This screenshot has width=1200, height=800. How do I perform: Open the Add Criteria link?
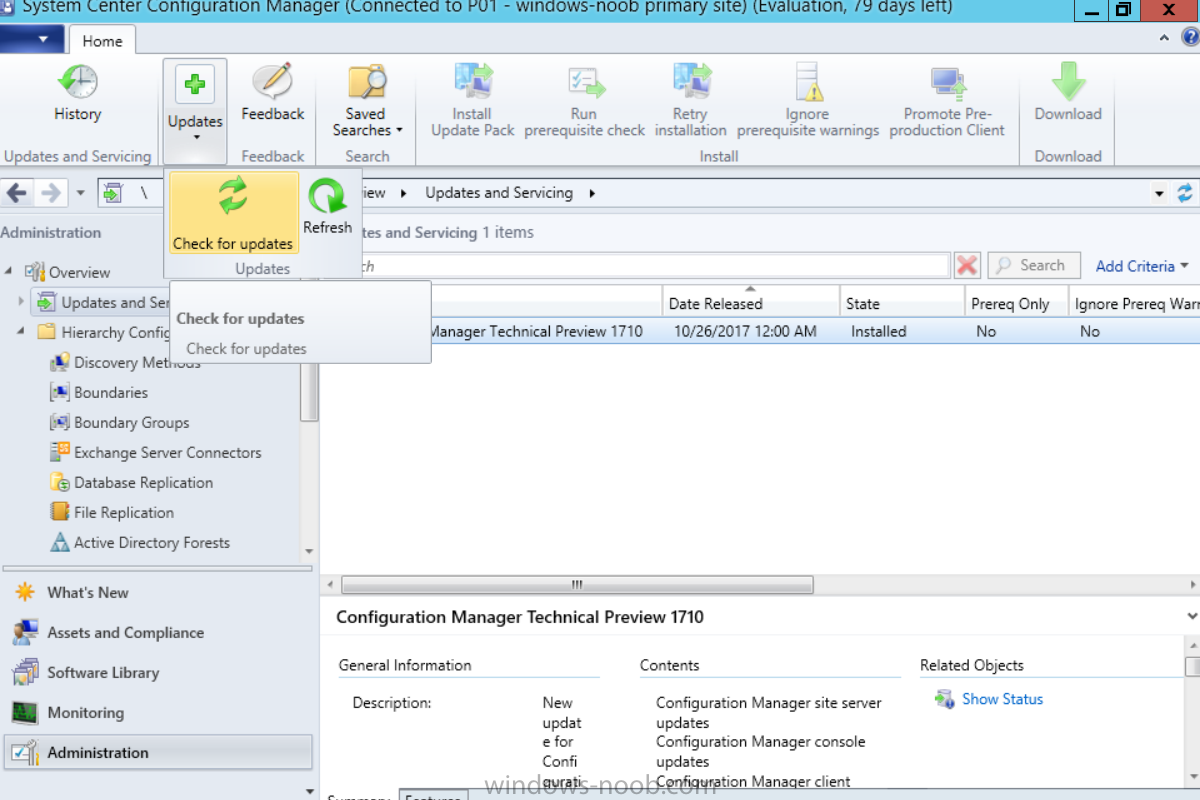point(1142,266)
